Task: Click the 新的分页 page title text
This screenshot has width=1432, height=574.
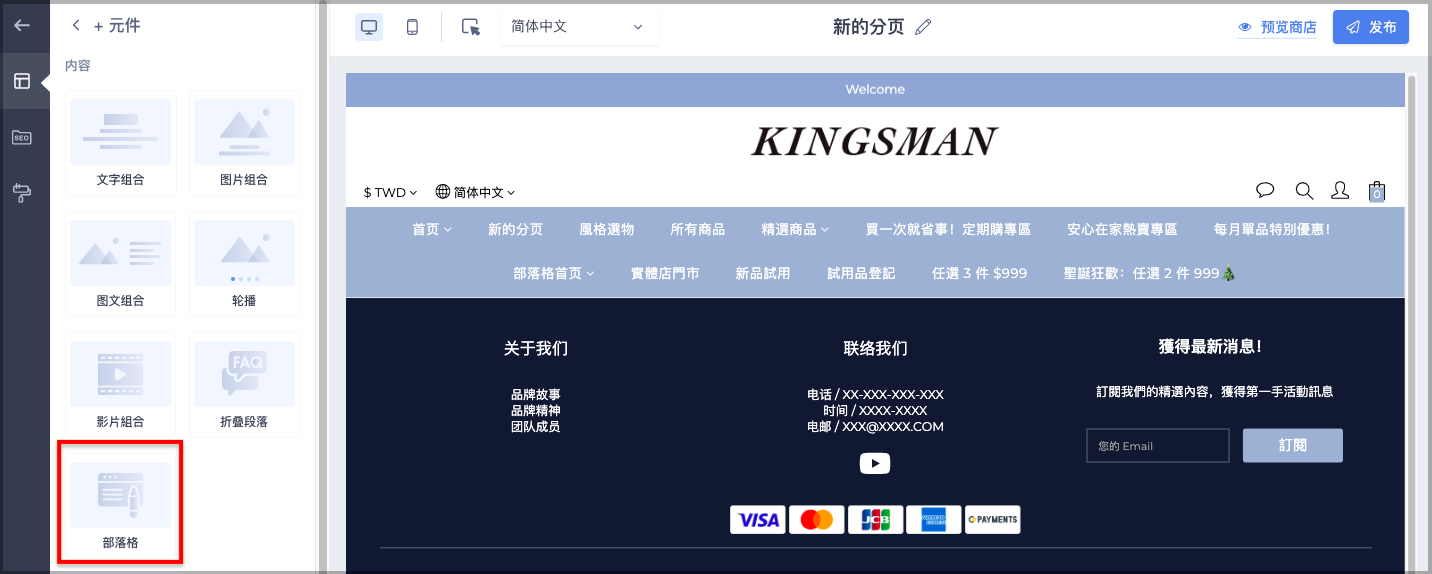Action: (x=868, y=27)
